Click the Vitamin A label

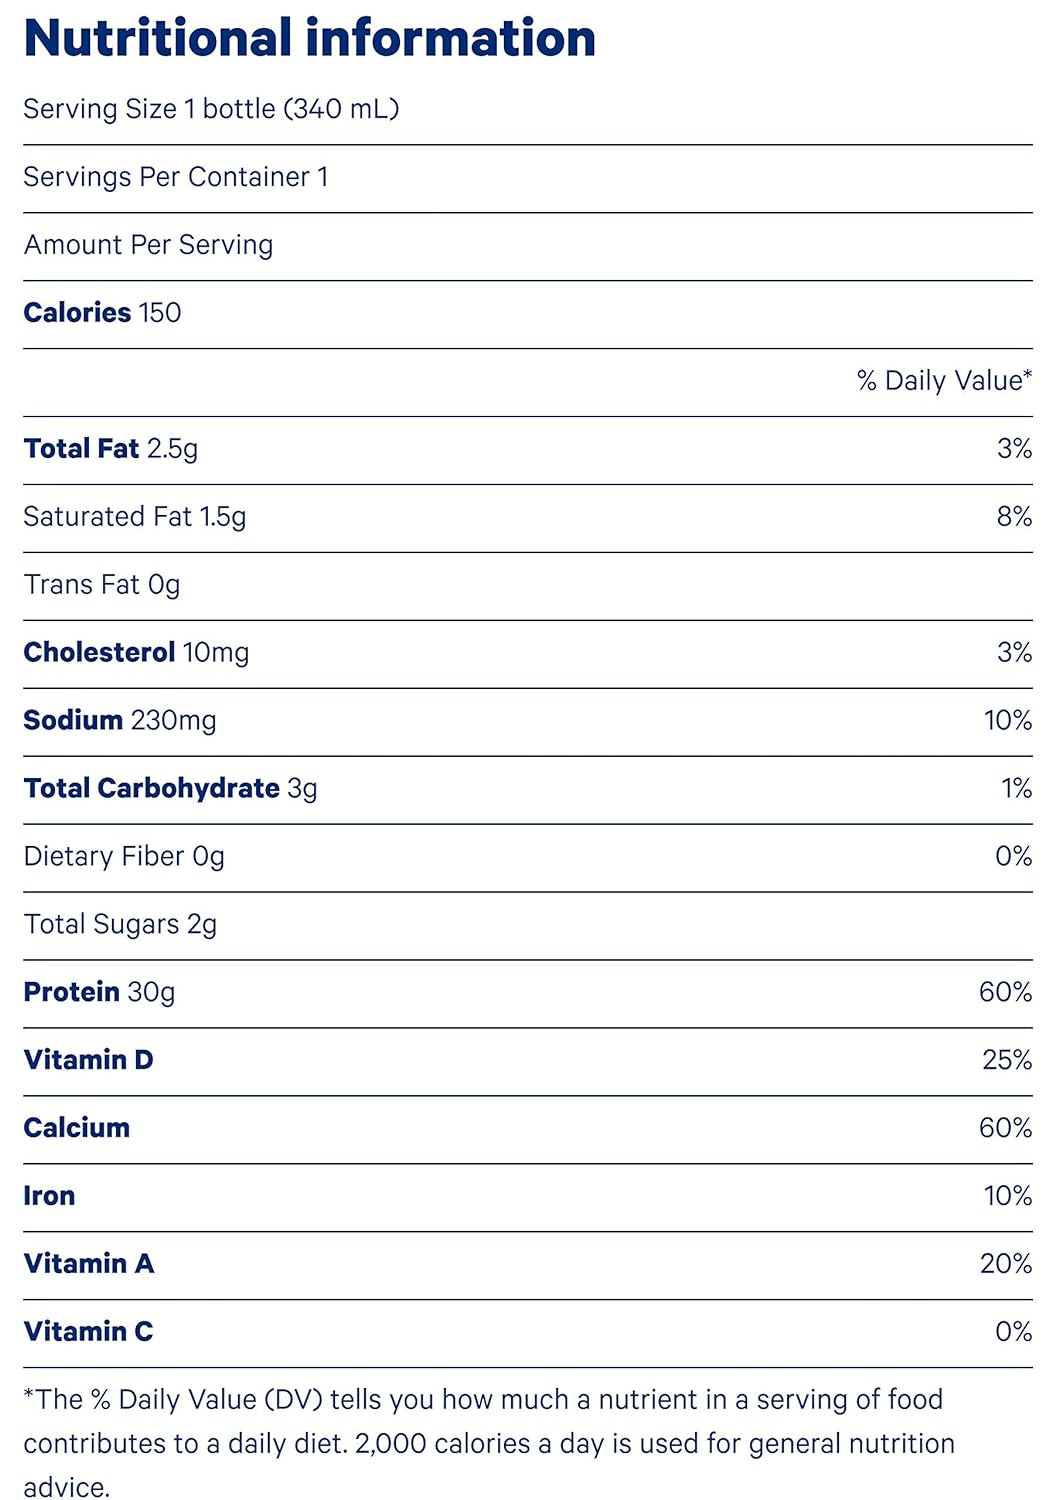click(x=89, y=1265)
